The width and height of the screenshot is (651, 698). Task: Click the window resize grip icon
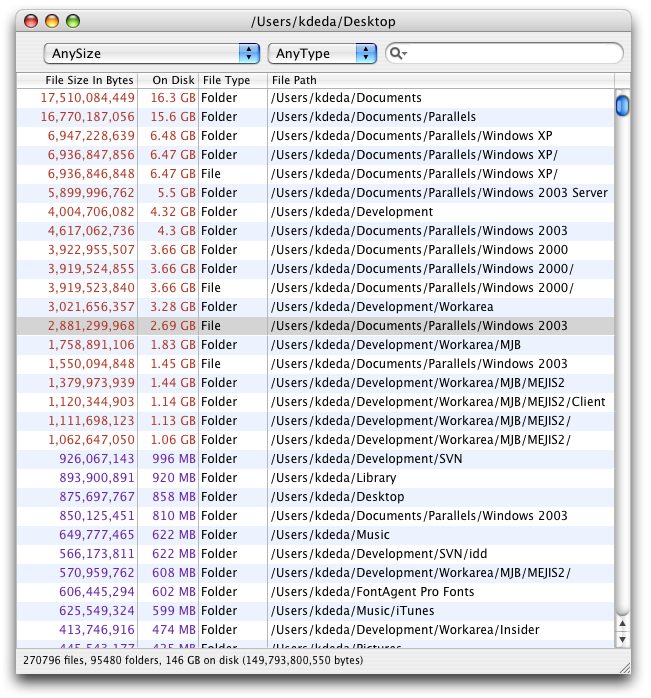[624, 668]
